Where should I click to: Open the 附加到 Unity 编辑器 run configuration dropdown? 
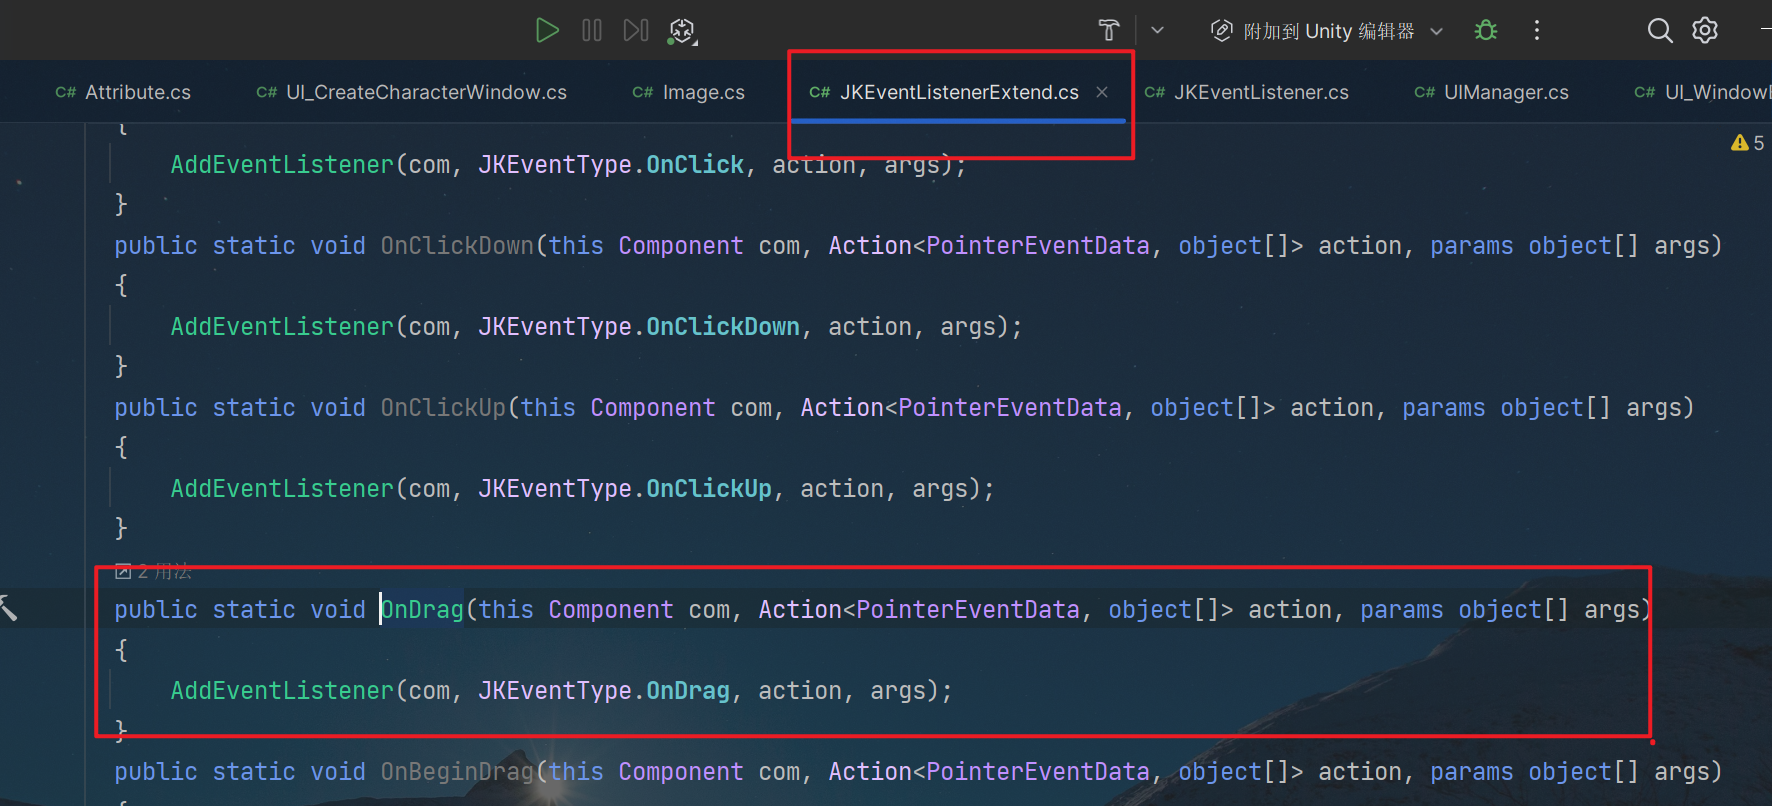tap(1327, 31)
